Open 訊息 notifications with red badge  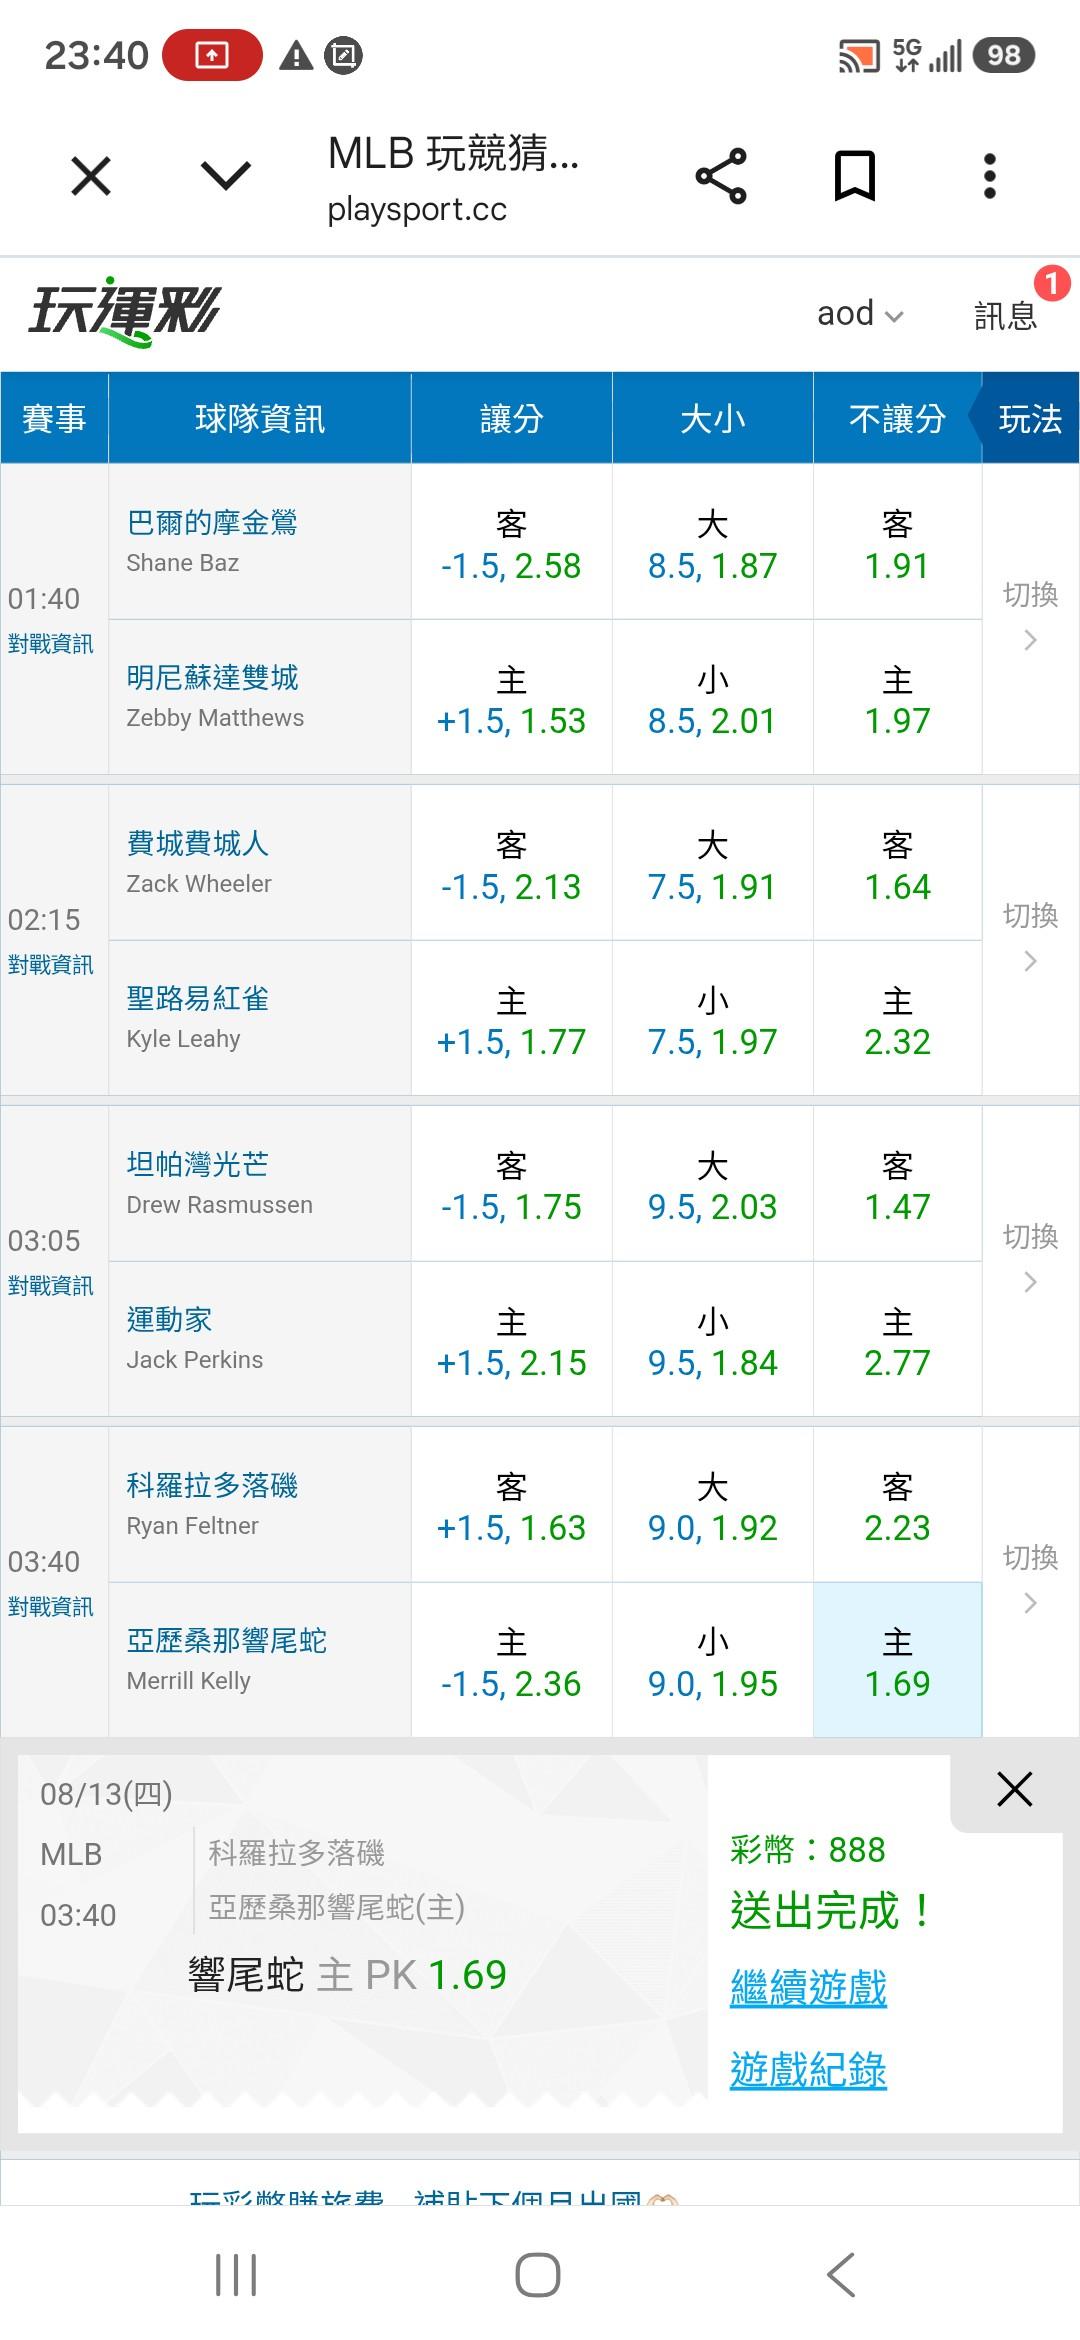point(1006,314)
